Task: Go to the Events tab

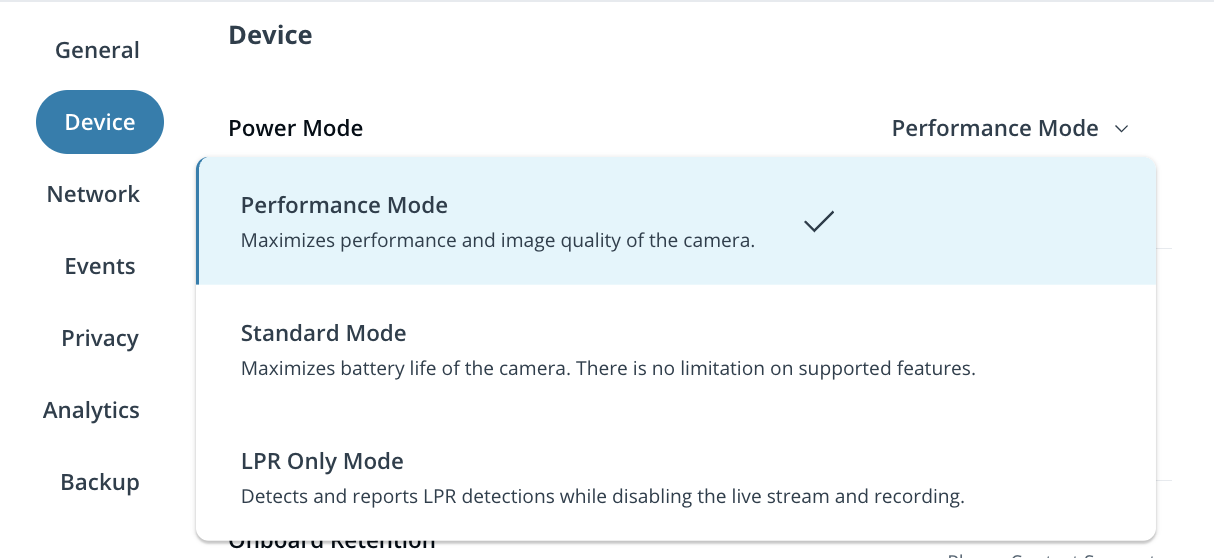Action: click(x=100, y=266)
